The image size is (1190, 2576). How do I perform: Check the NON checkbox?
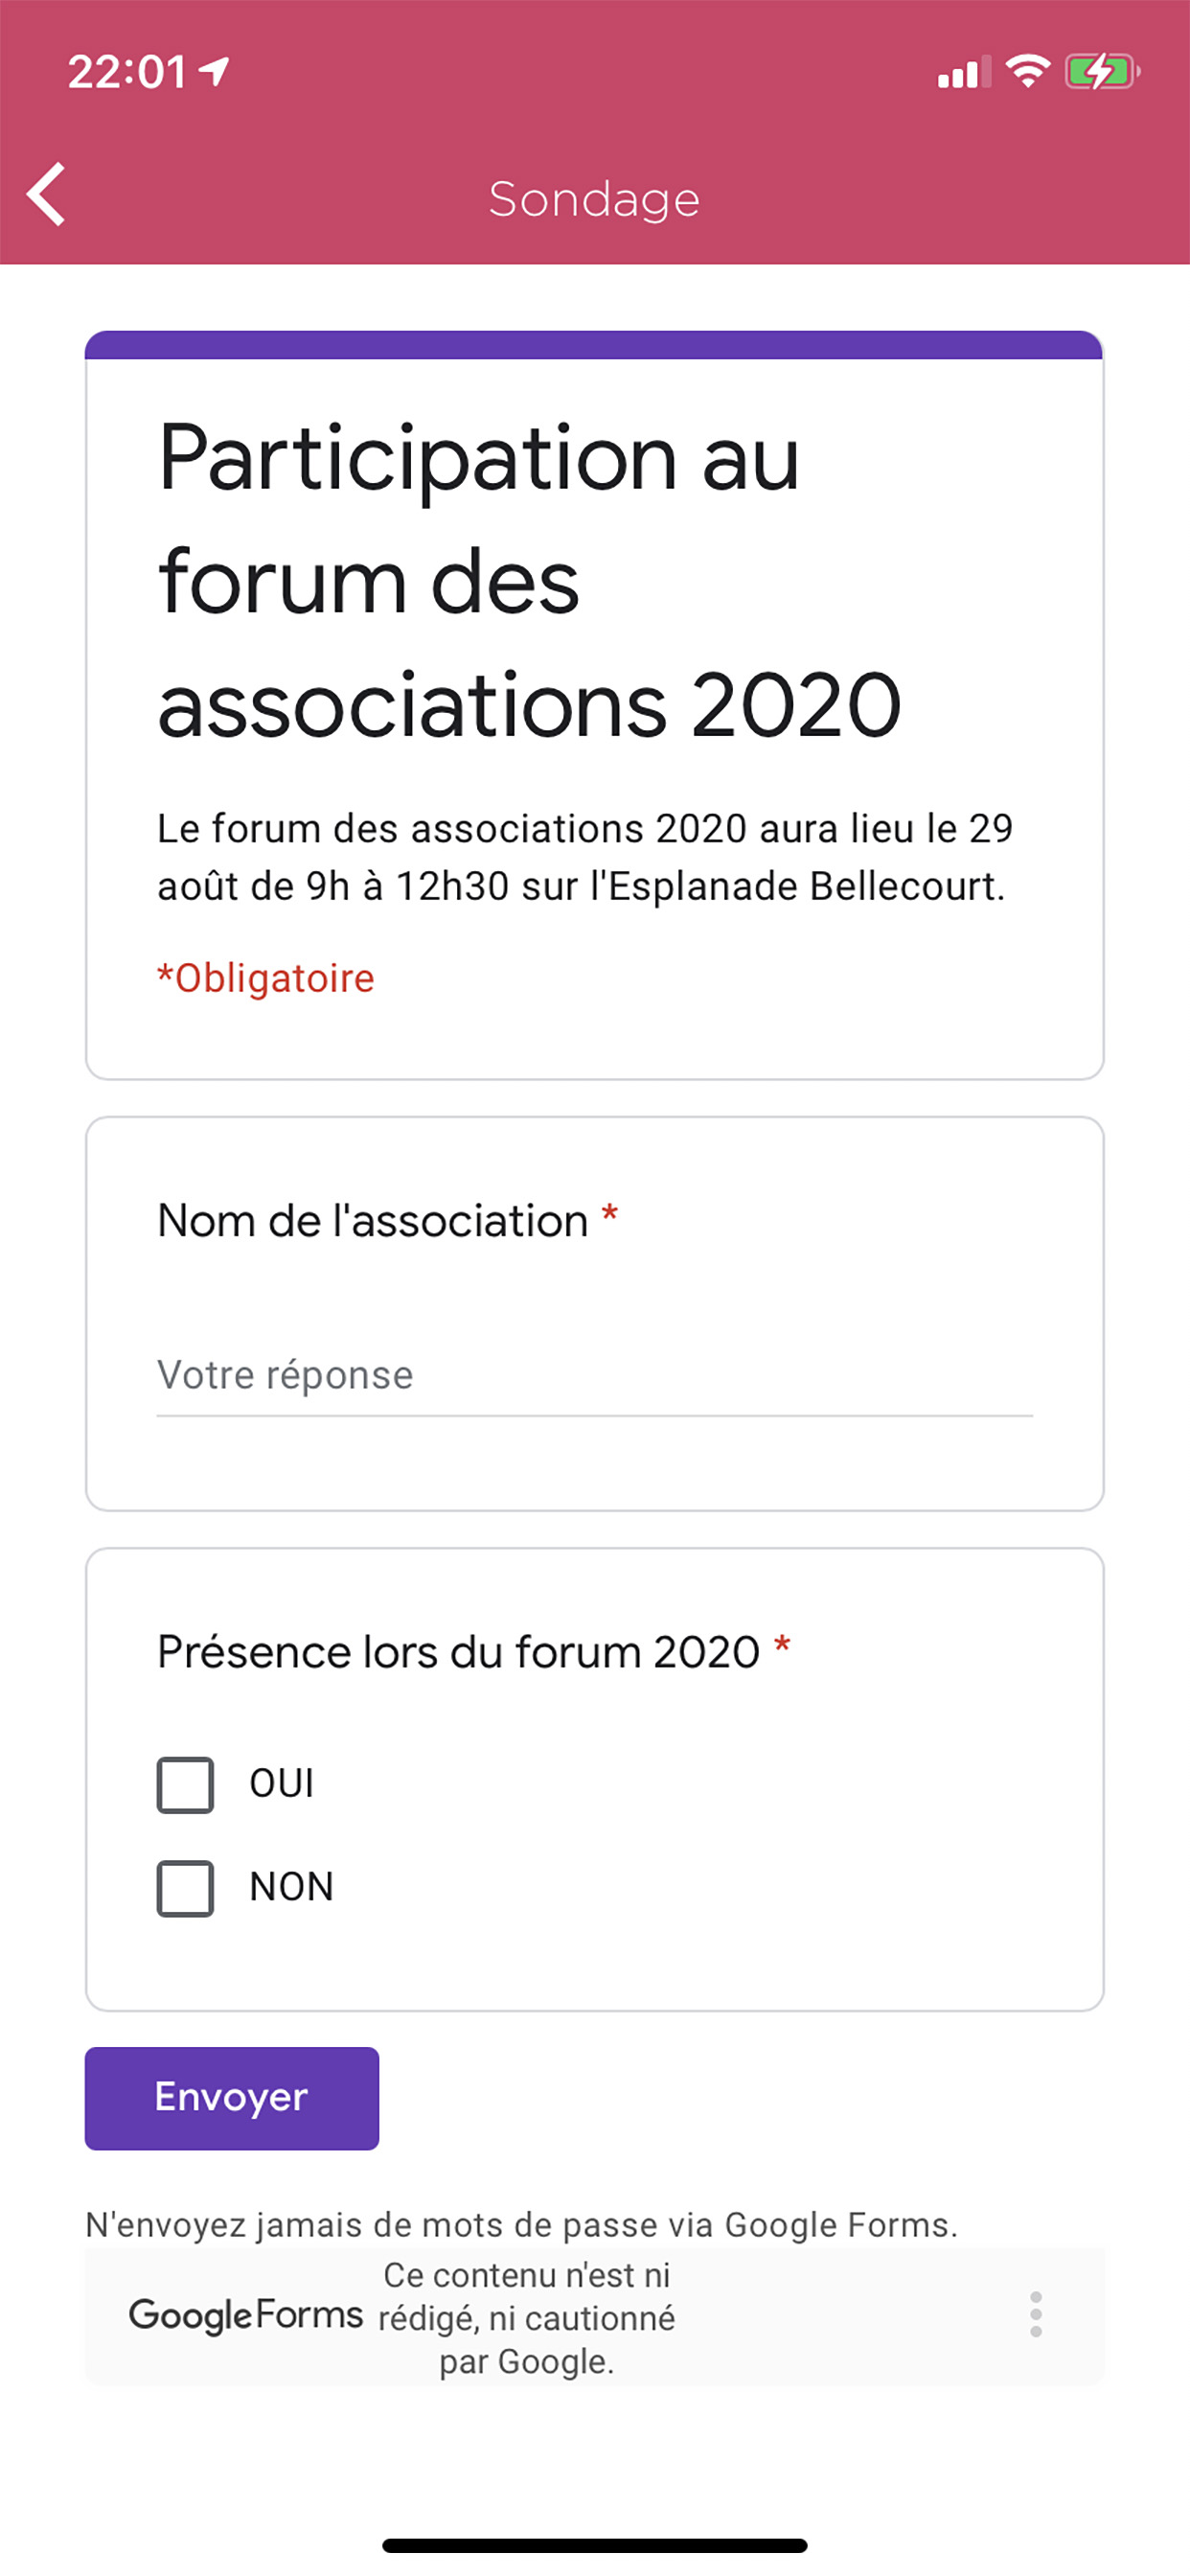[x=185, y=1888]
